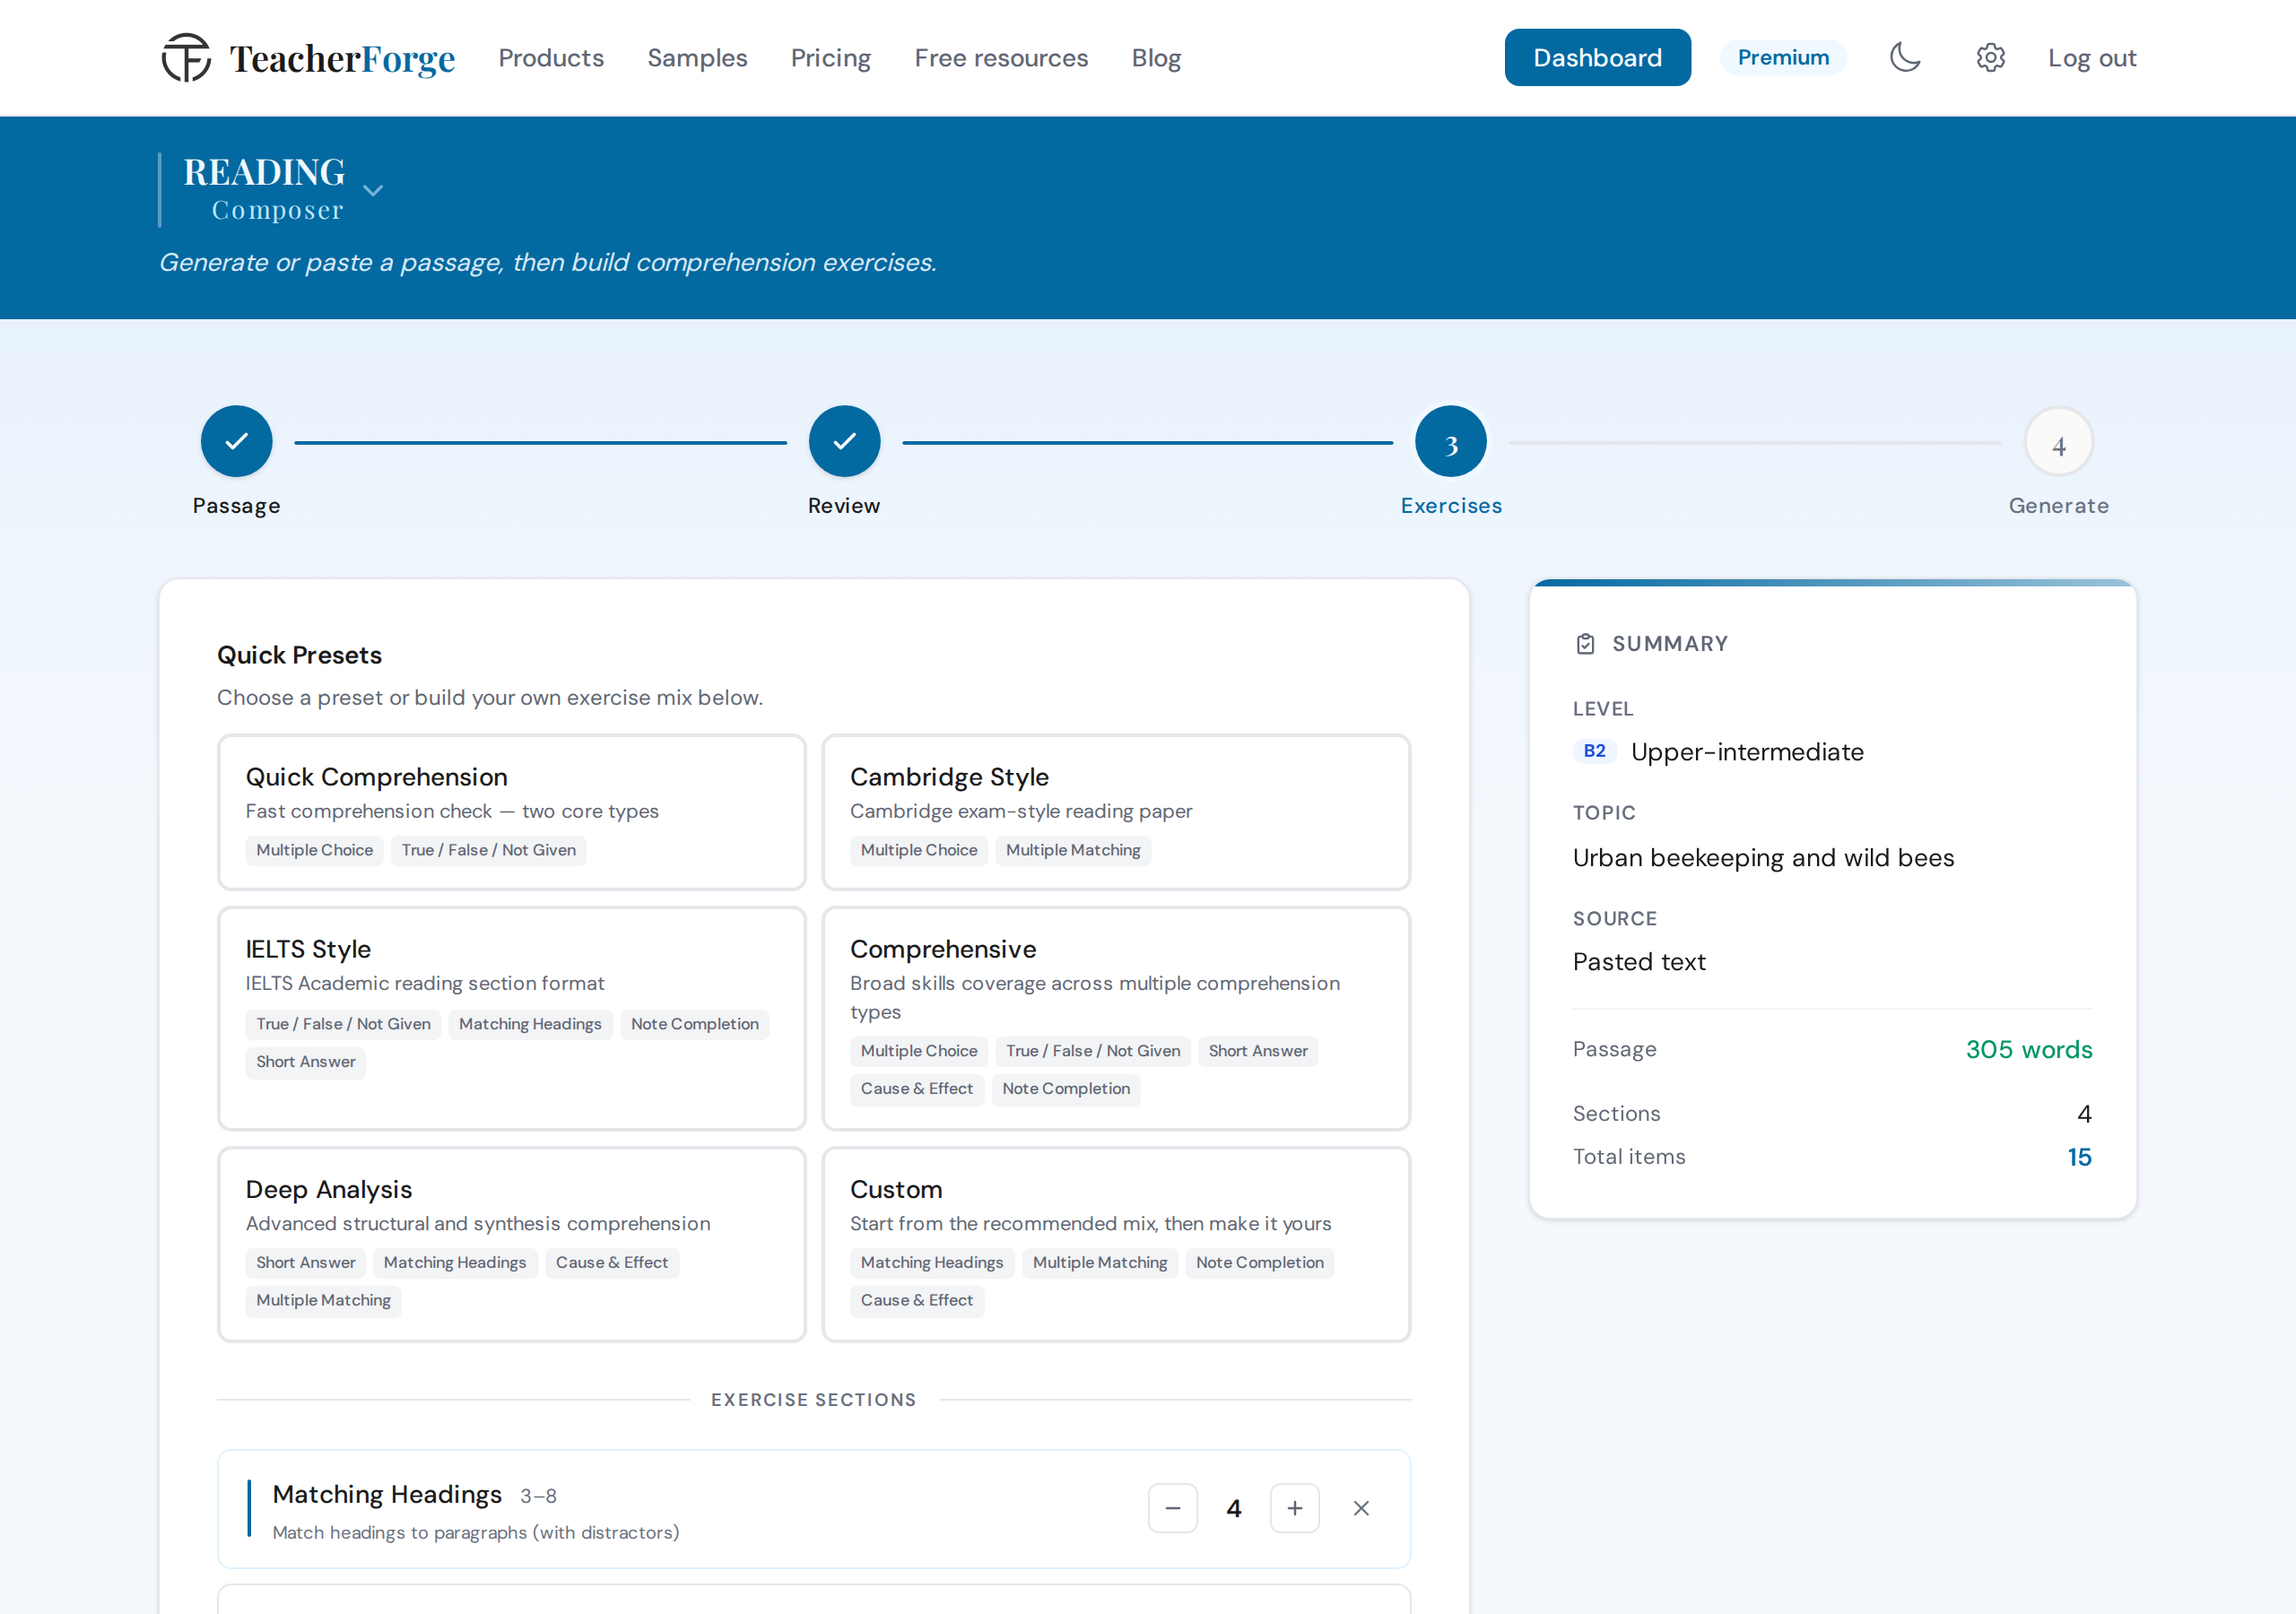Click the Dashboard button
This screenshot has height=1614, width=2296.
[1597, 58]
